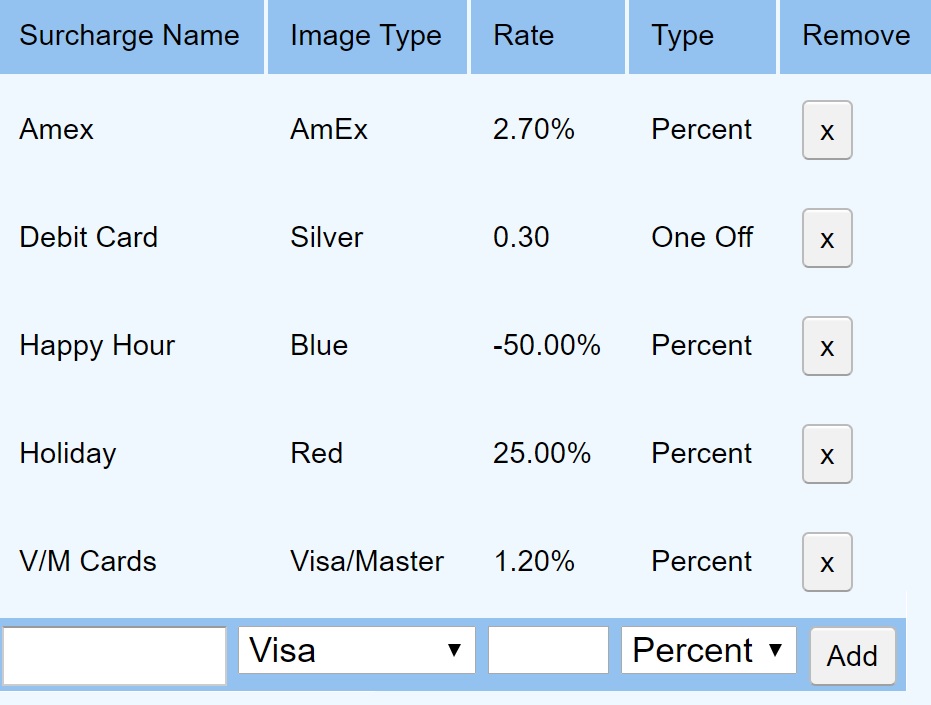Screen dimensions: 931x705
Task: Remove the Amex surcharge row
Action: click(826, 131)
